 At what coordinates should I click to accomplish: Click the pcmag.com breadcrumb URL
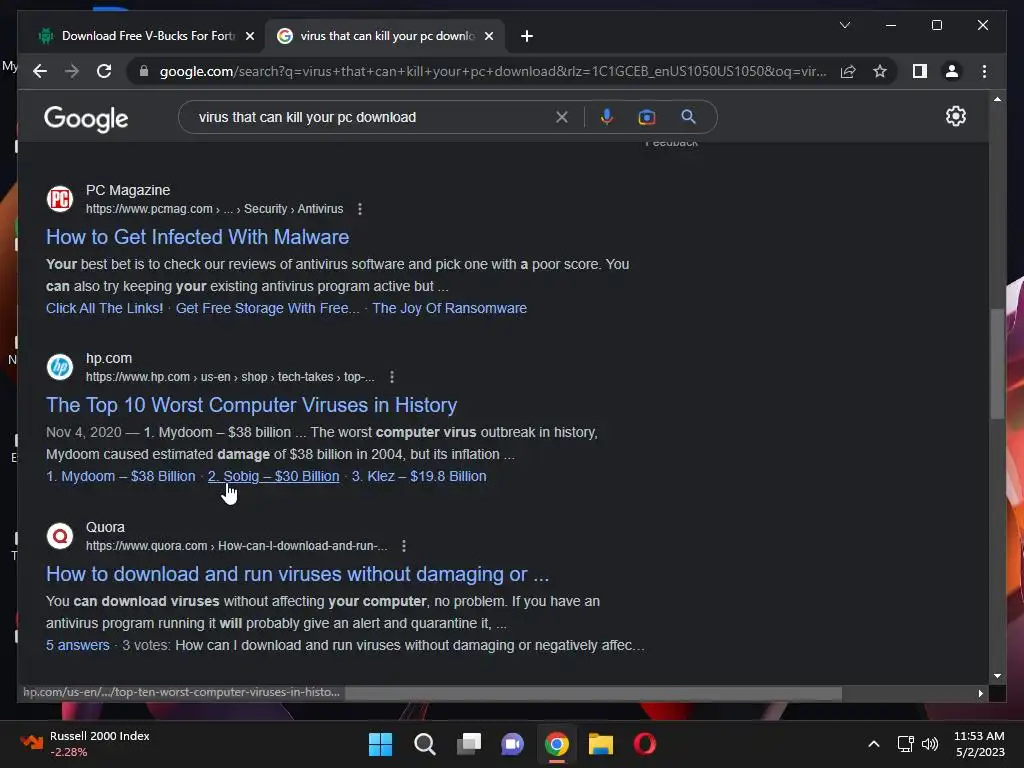[x=214, y=209]
